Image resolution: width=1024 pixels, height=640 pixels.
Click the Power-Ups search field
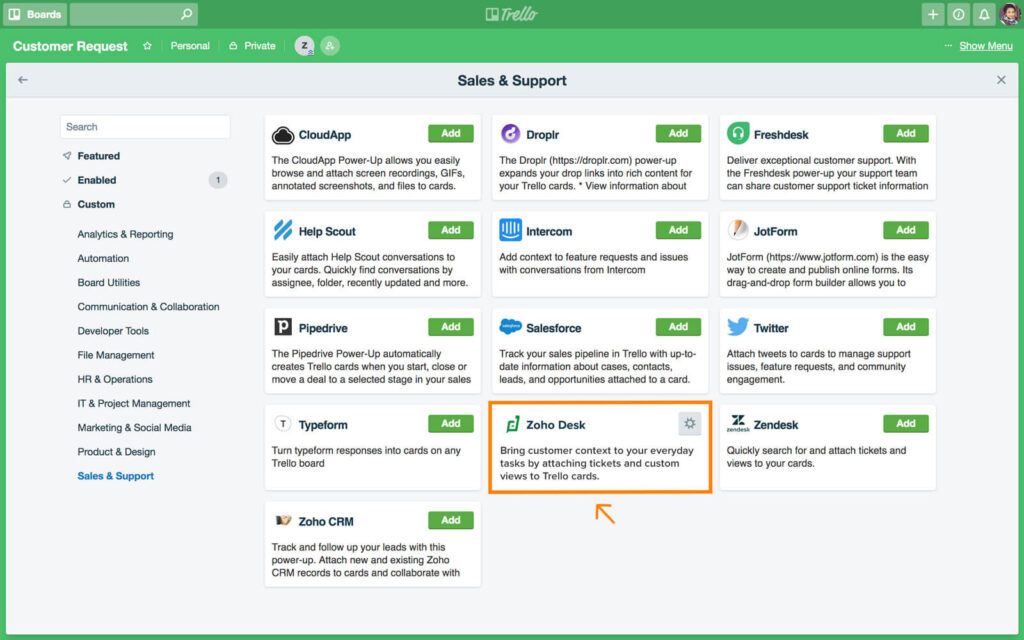click(145, 127)
